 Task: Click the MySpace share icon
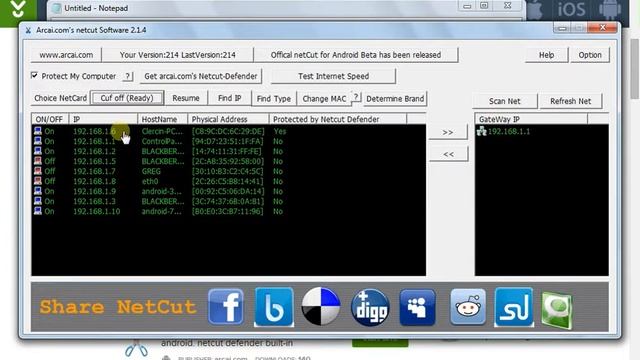(418, 307)
